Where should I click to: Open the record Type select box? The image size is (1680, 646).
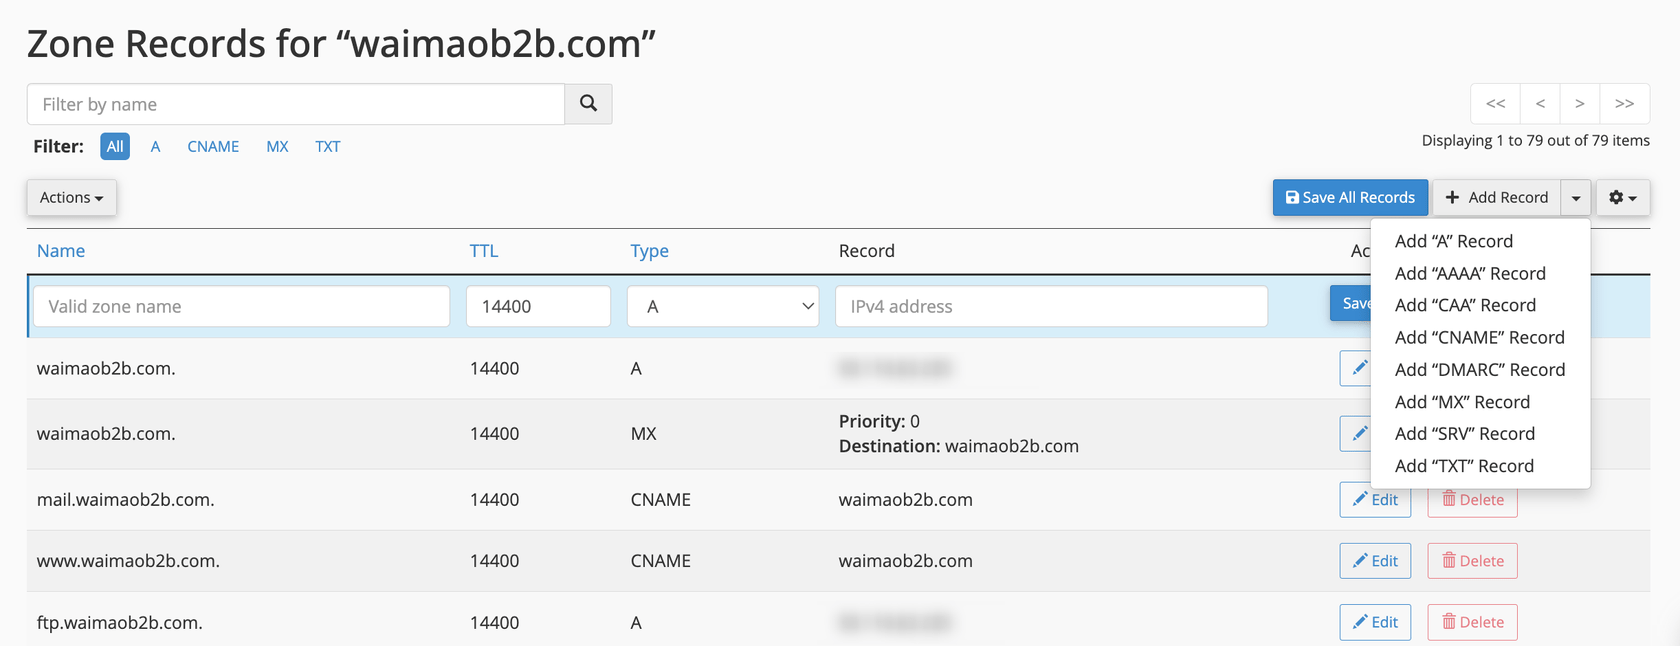click(722, 306)
